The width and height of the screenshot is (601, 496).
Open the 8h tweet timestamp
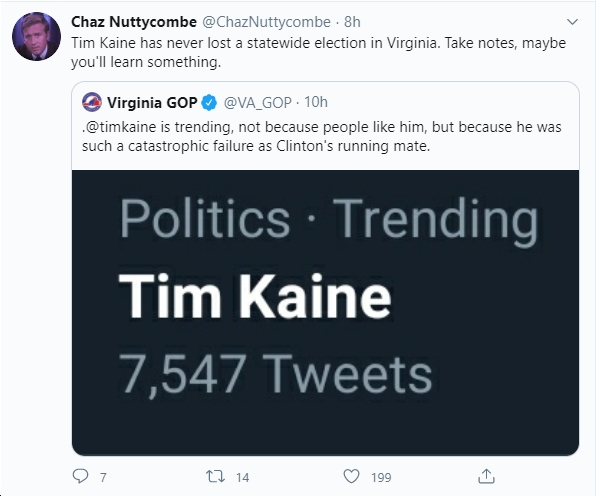(x=352, y=22)
